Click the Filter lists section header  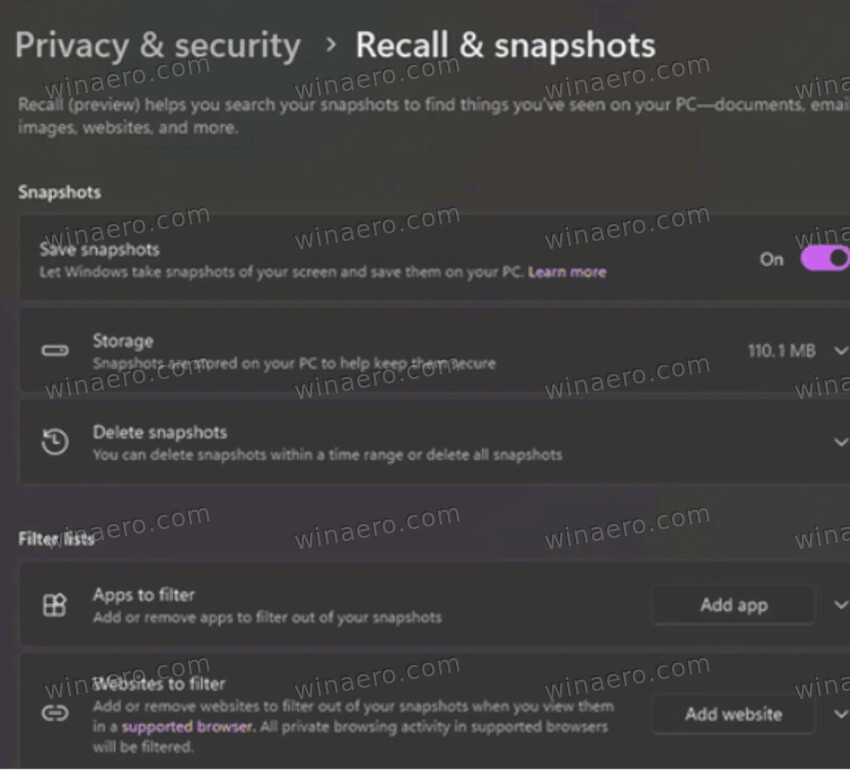[x=54, y=539]
